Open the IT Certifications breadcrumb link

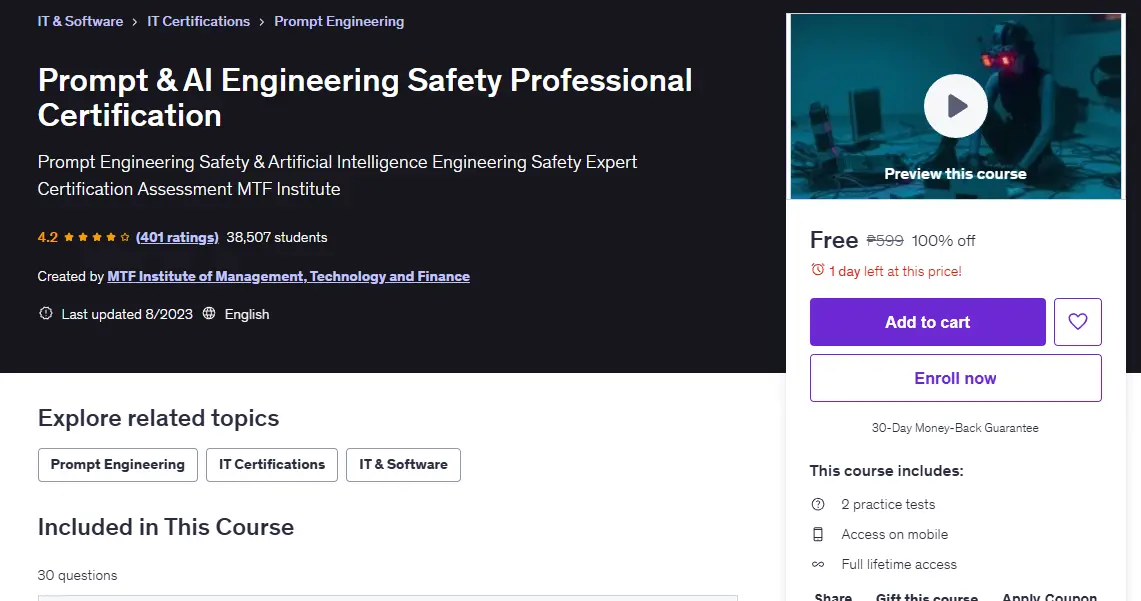pos(199,21)
